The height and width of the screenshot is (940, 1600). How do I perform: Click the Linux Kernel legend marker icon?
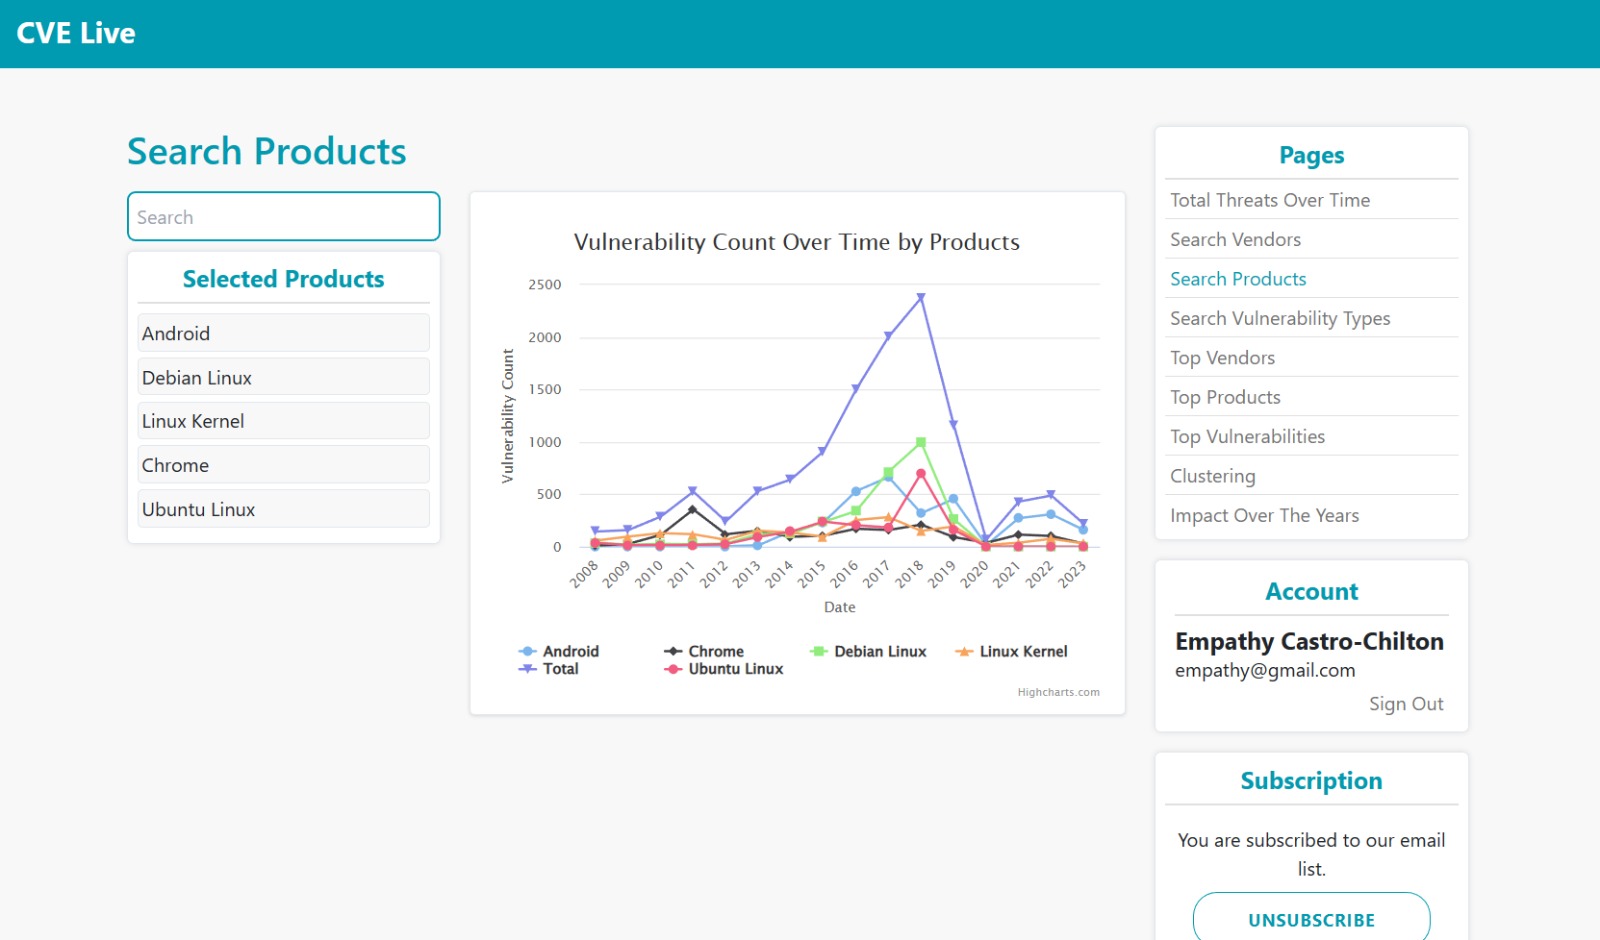coord(963,650)
